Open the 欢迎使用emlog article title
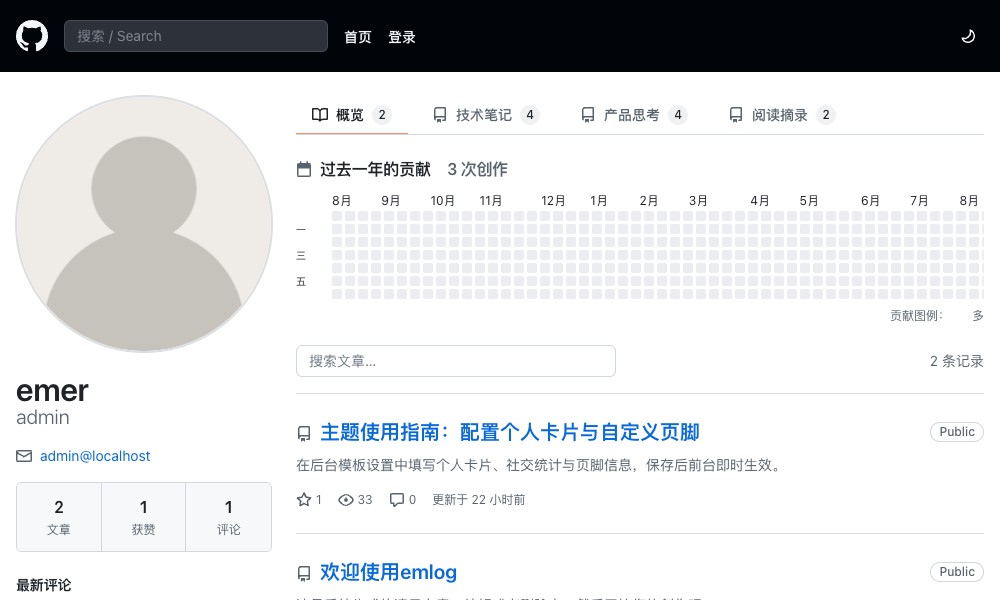The width and height of the screenshot is (1000, 600). coord(388,572)
